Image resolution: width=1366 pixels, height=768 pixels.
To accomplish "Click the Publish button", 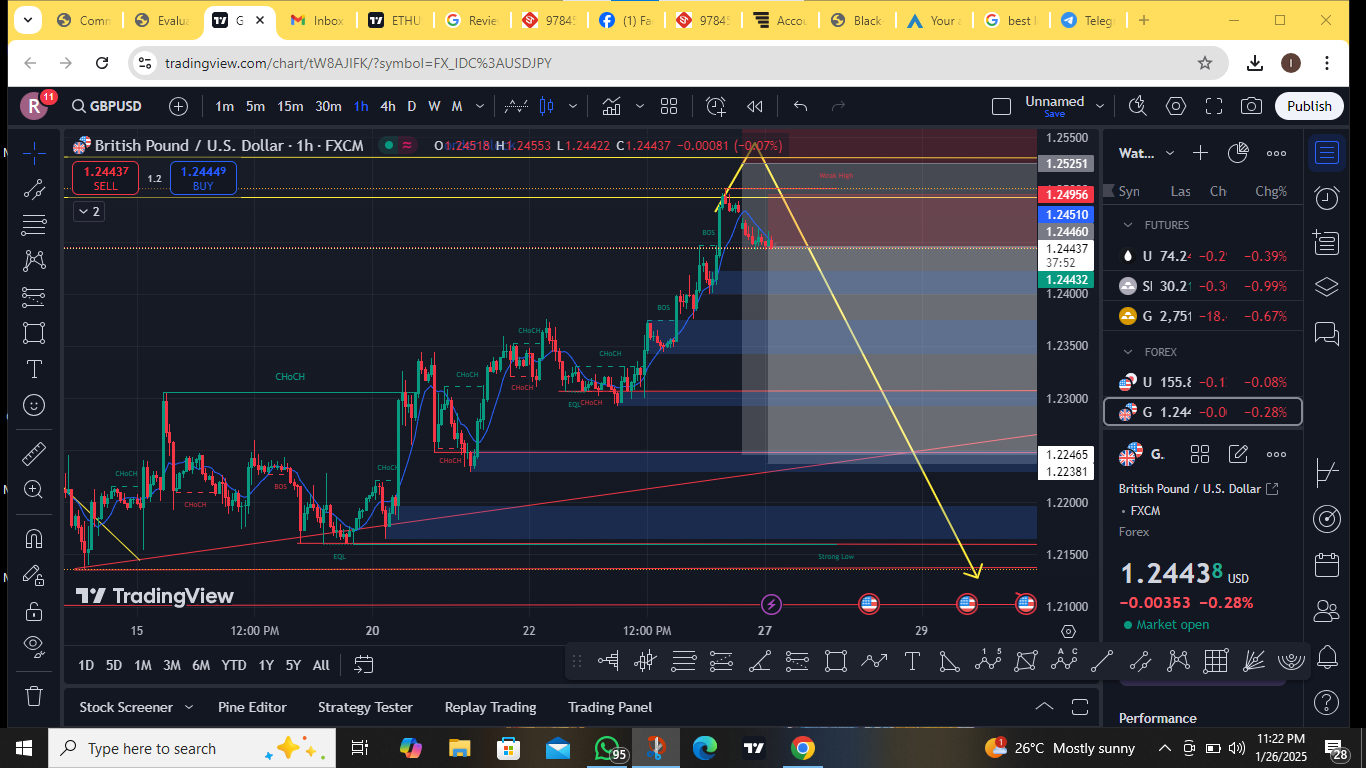I will pyautogui.click(x=1309, y=106).
